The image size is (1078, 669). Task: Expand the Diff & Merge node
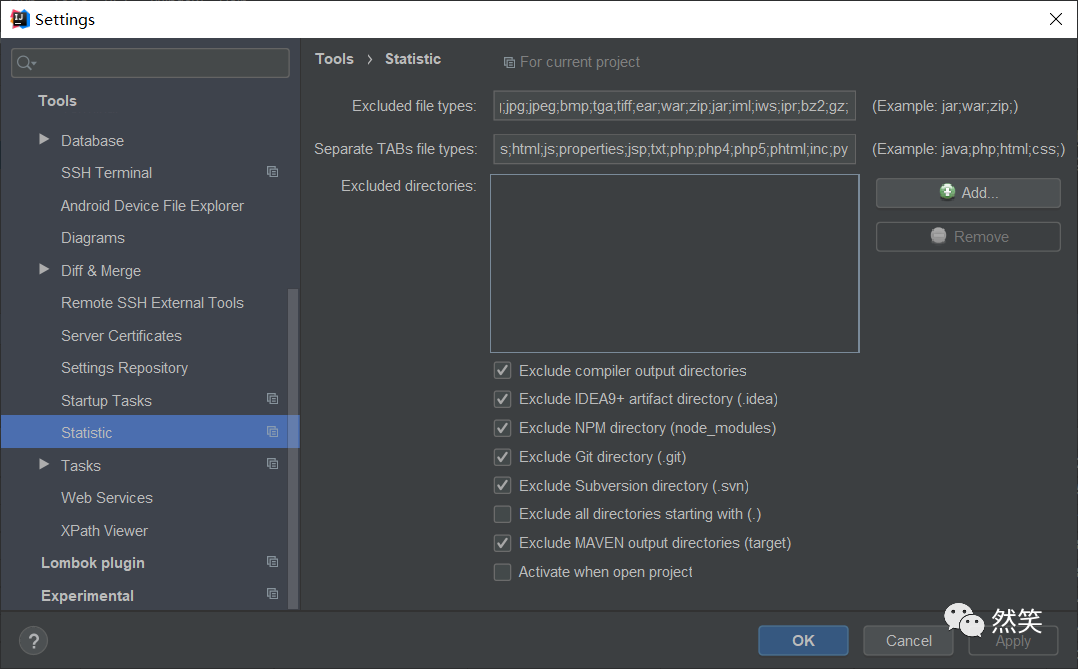point(44,270)
